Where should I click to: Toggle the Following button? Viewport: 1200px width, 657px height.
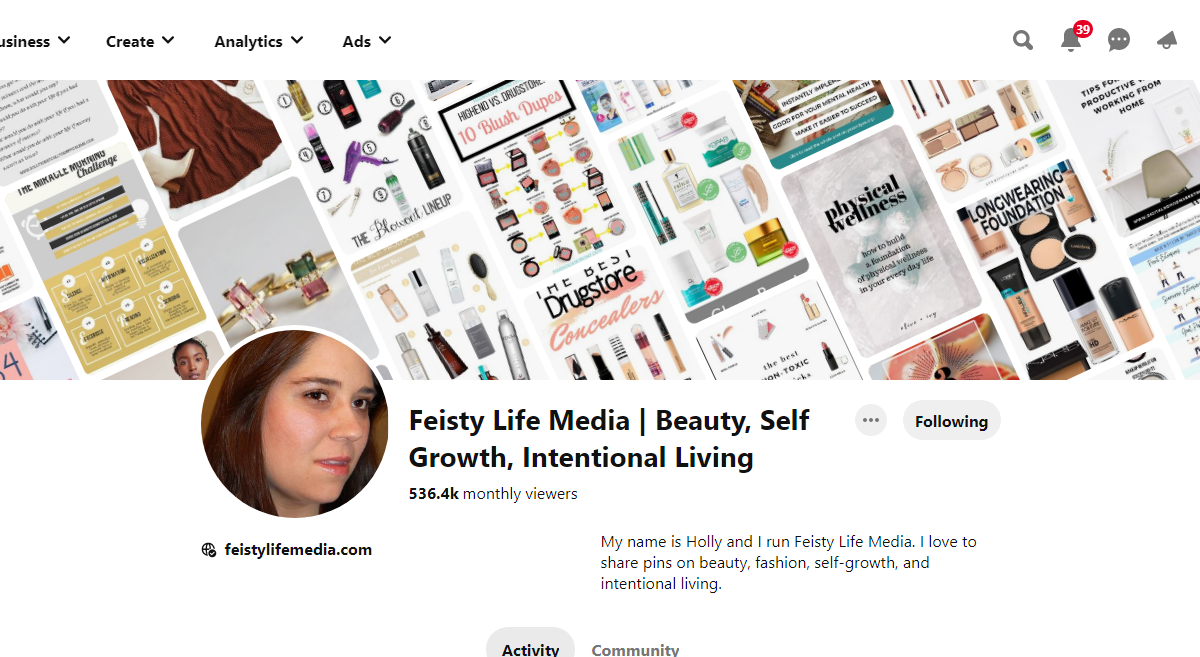(x=951, y=421)
